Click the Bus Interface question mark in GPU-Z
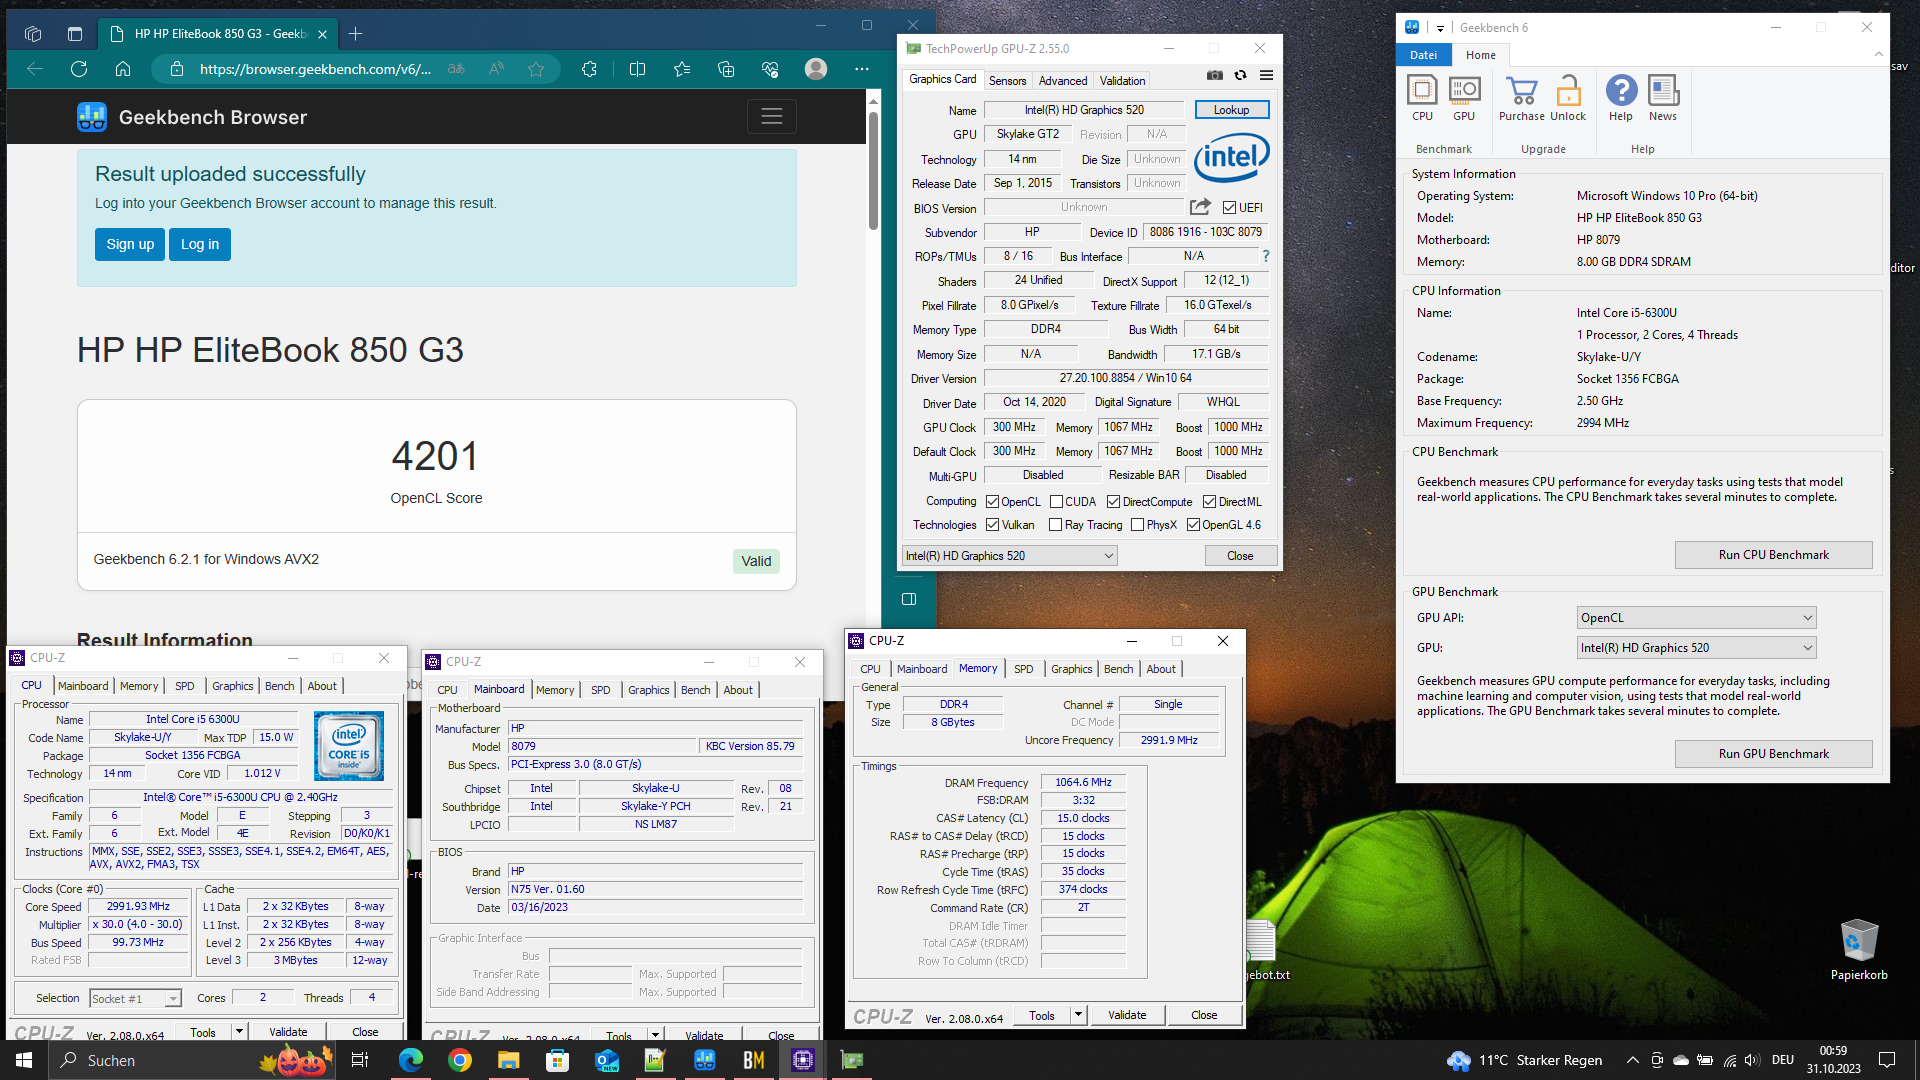The width and height of the screenshot is (1920, 1080). pos(1265,256)
